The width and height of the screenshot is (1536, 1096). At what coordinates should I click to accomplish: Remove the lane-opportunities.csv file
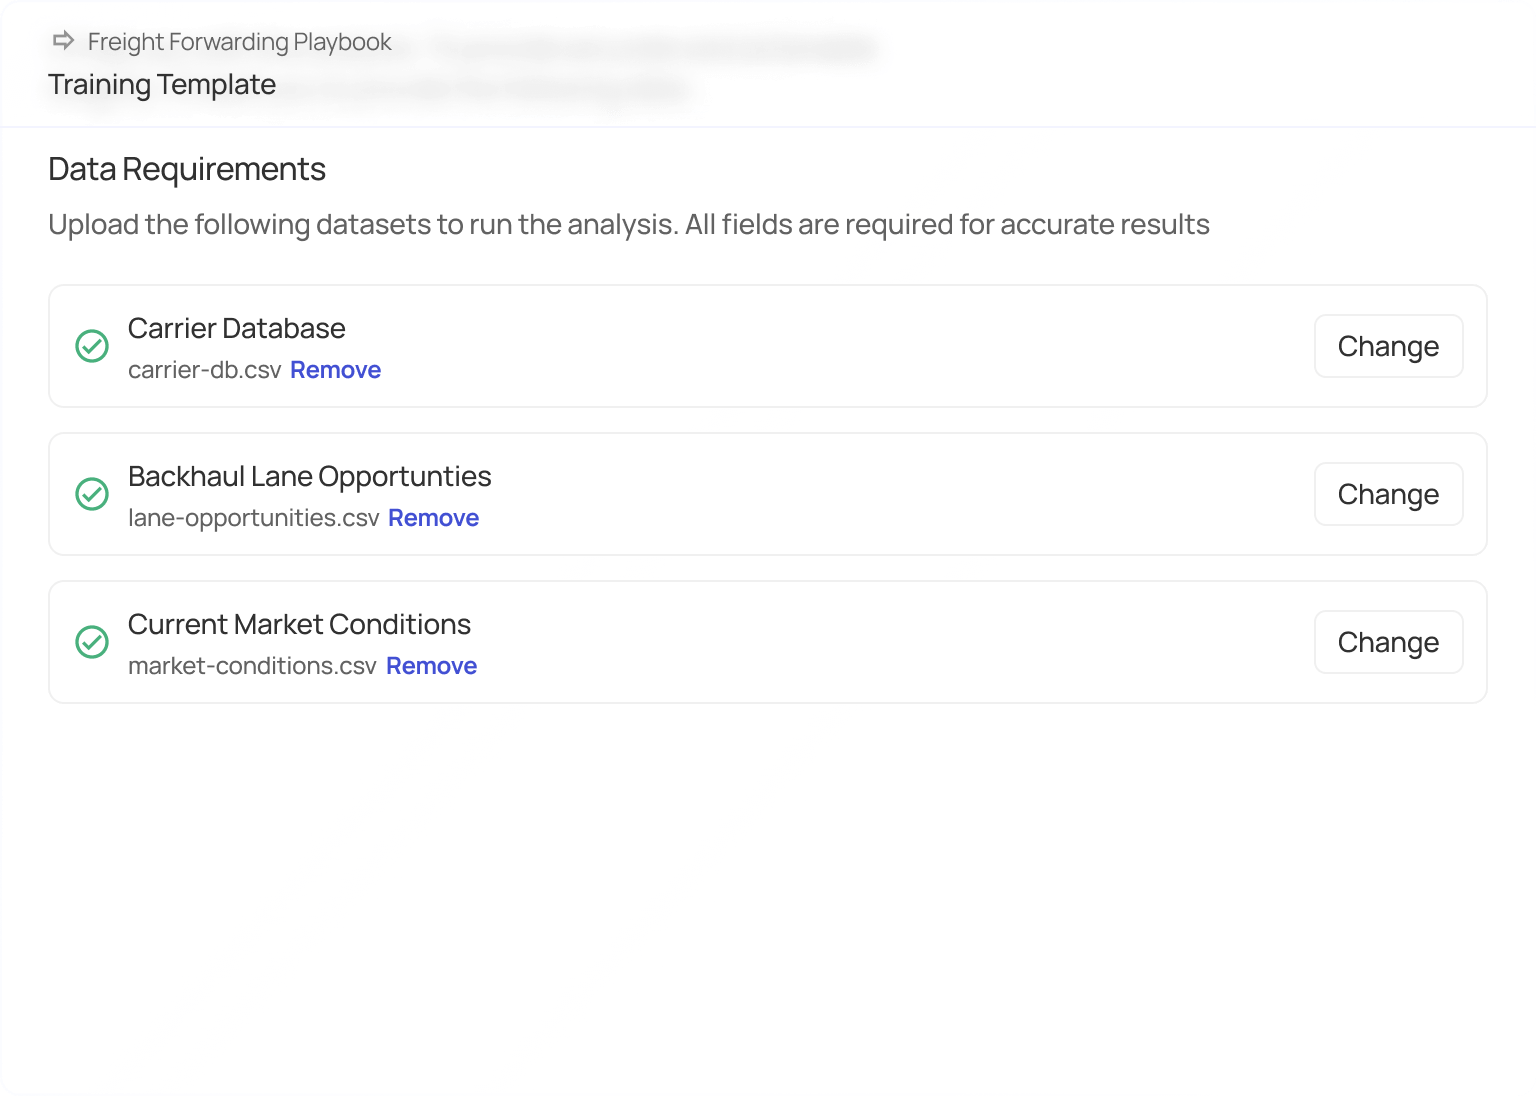(x=433, y=518)
